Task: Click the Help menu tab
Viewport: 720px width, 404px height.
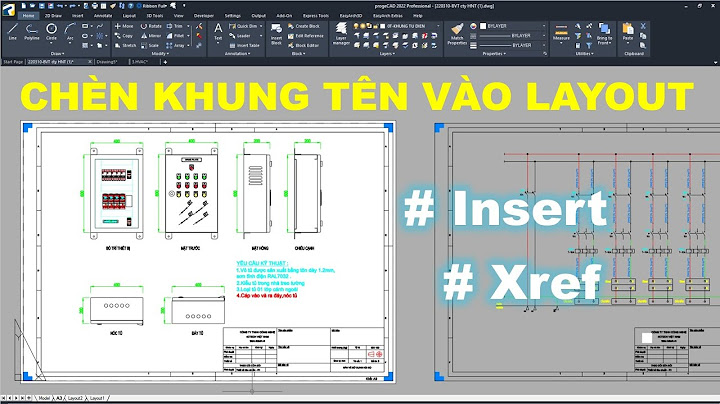Action: (x=417, y=16)
